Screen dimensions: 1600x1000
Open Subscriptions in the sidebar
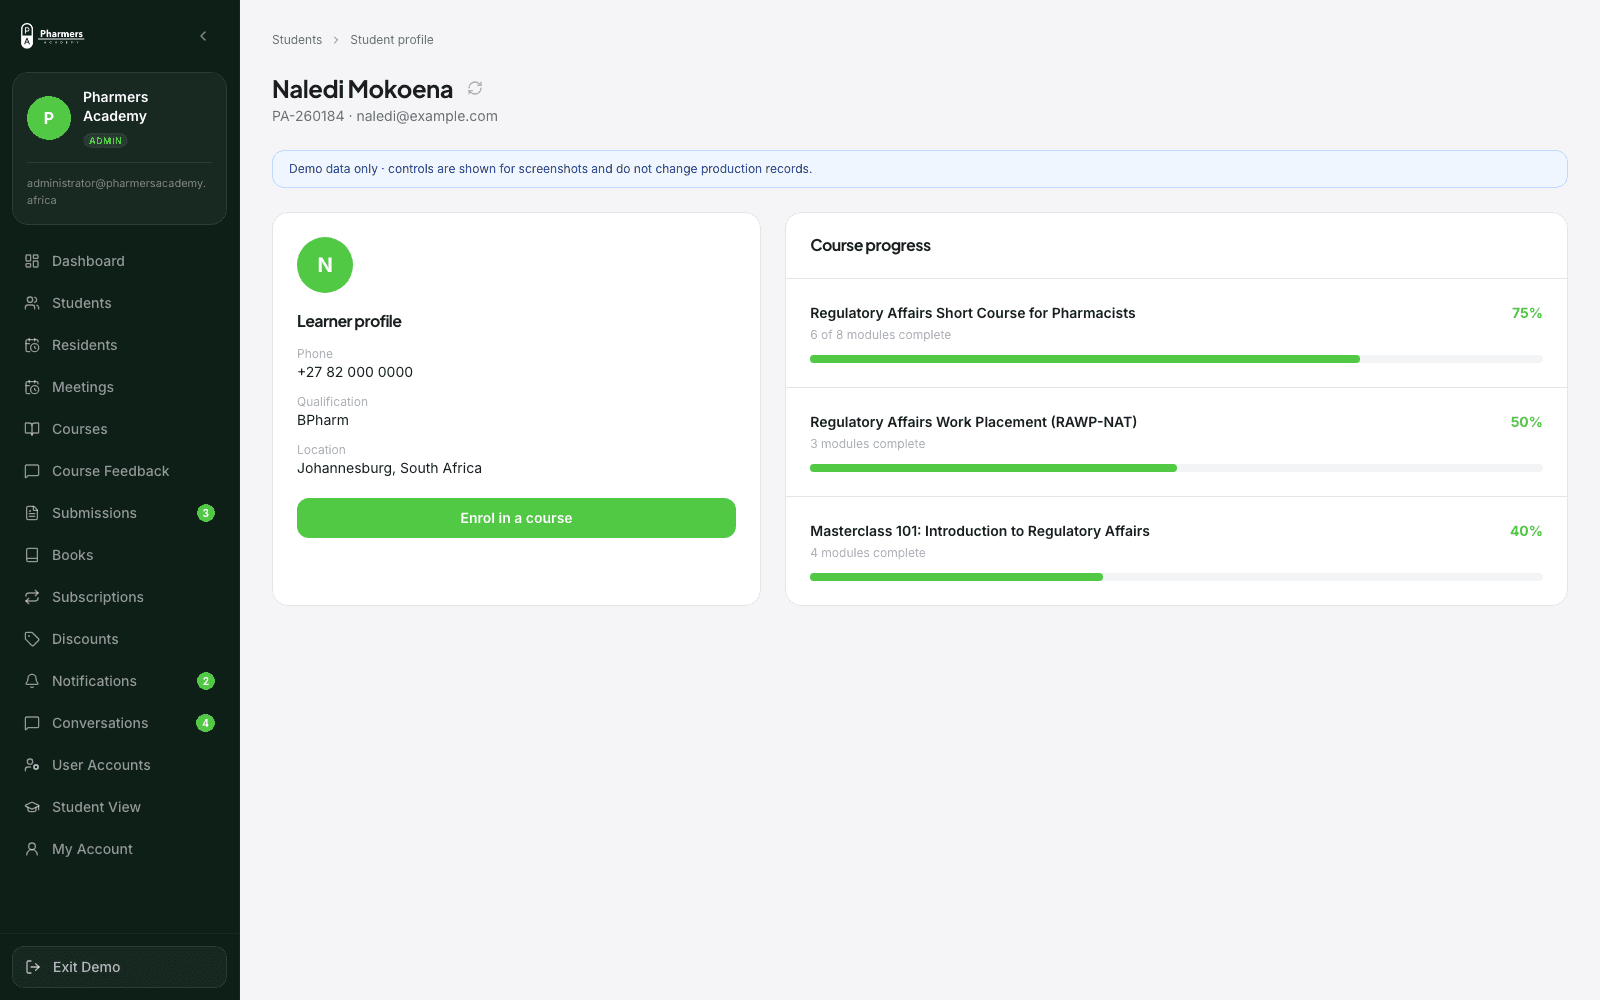pyautogui.click(x=120, y=597)
